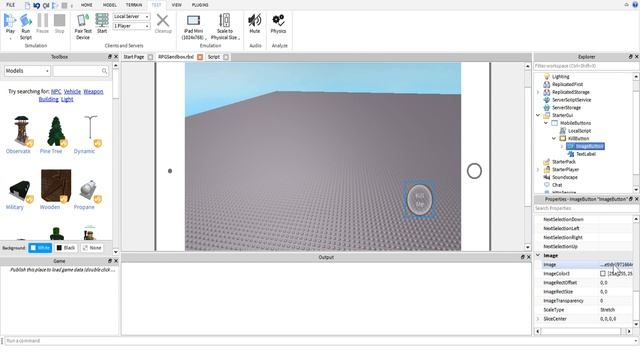Select the Pine Tree model thumbnail
The width and height of the screenshot is (640, 360).
pos(56,131)
